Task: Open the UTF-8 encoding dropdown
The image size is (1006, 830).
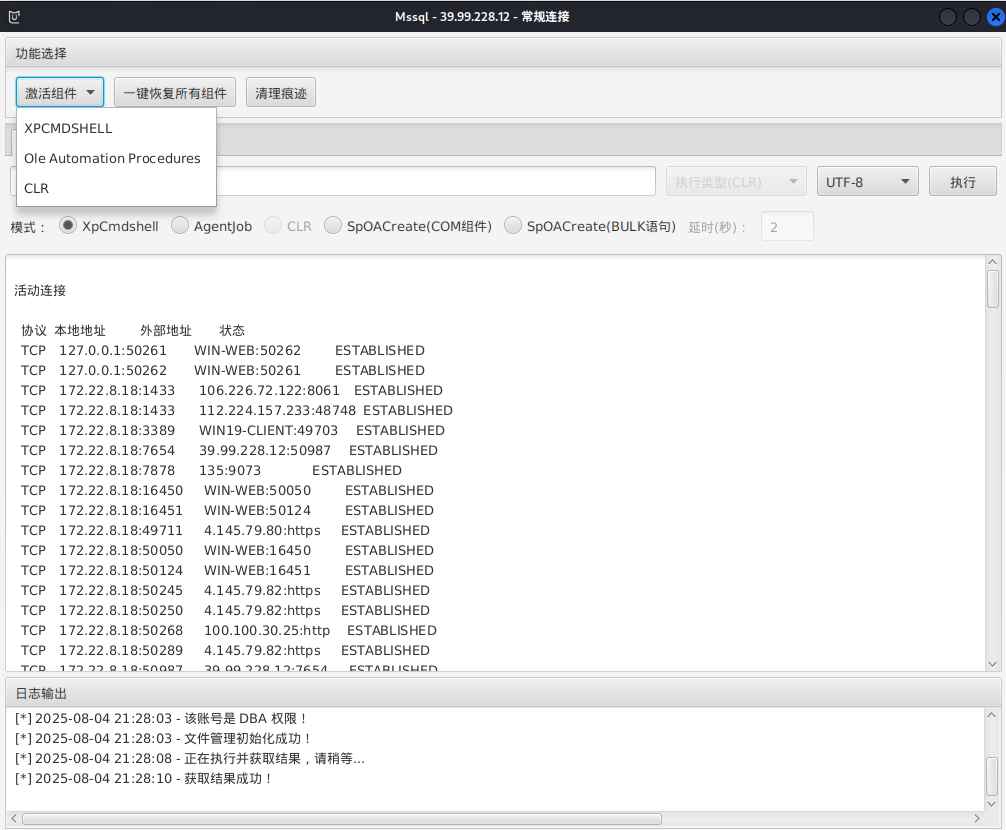Action: coord(867,182)
